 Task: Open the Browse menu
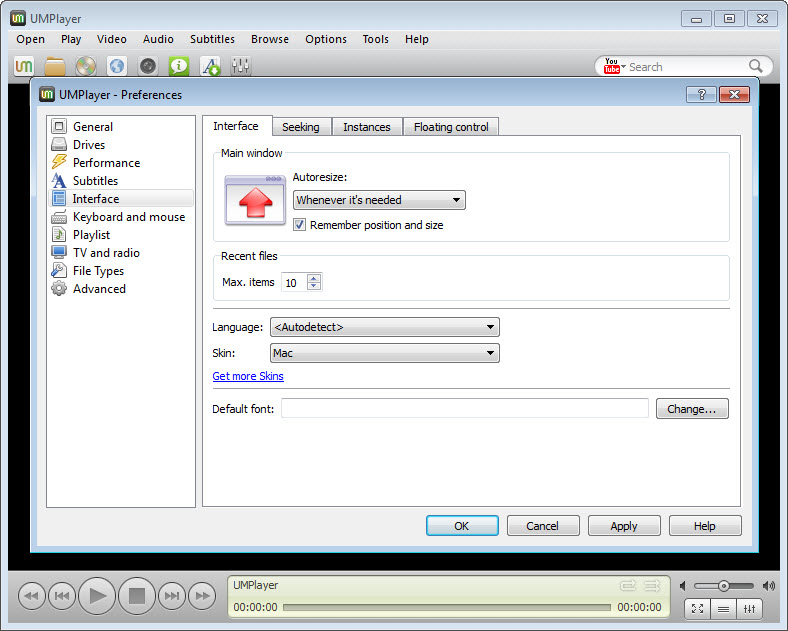pyautogui.click(x=270, y=39)
